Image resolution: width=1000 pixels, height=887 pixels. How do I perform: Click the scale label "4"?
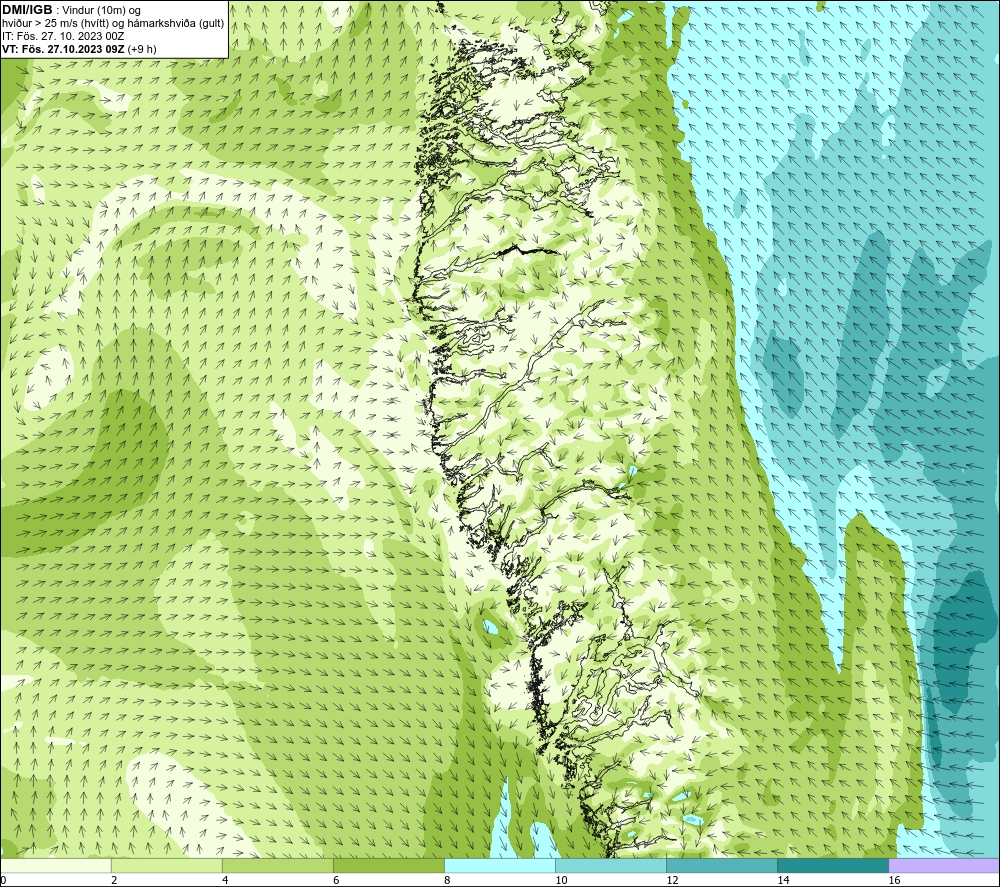click(x=225, y=881)
